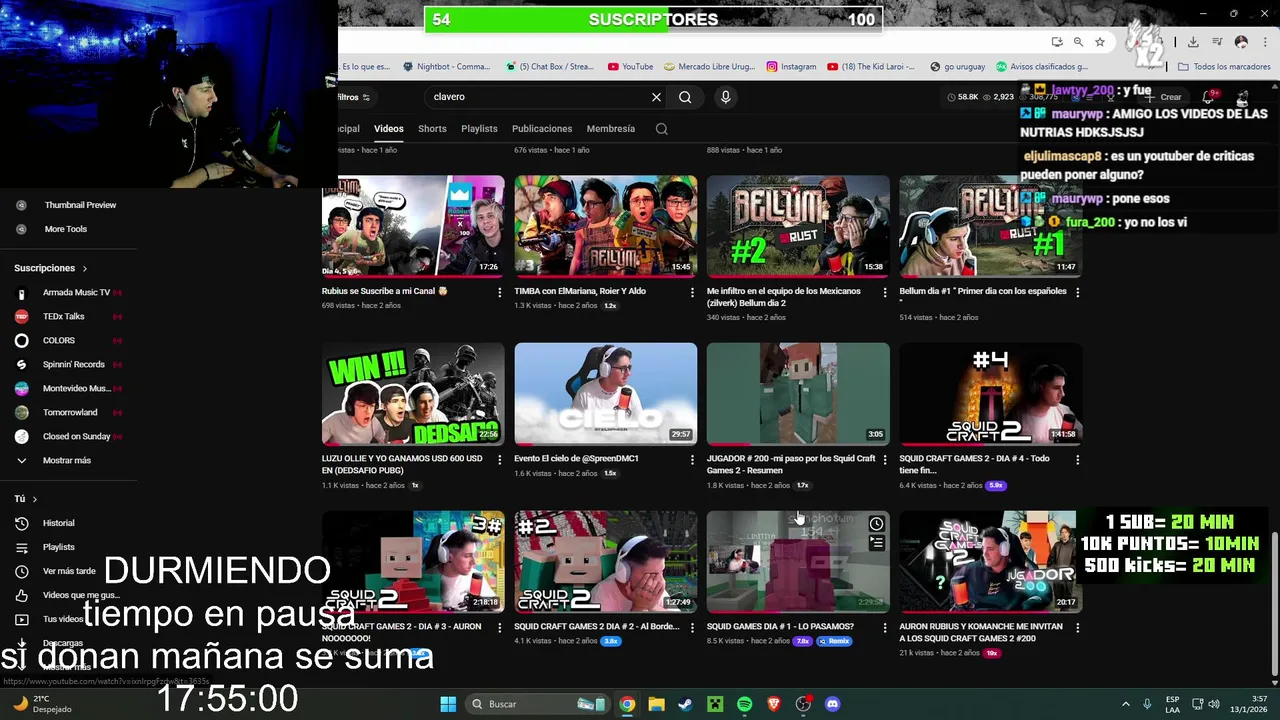Expand the Tú section
The width and height of the screenshot is (1280, 720).
[x=25, y=499]
